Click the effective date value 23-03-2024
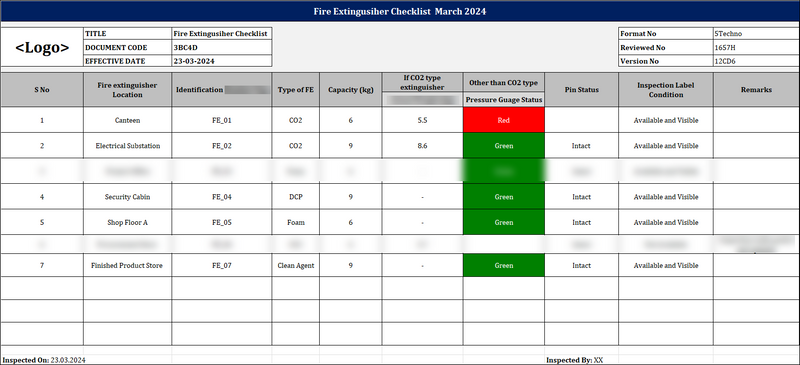Viewport: 800px width, 365px height. coord(222,61)
